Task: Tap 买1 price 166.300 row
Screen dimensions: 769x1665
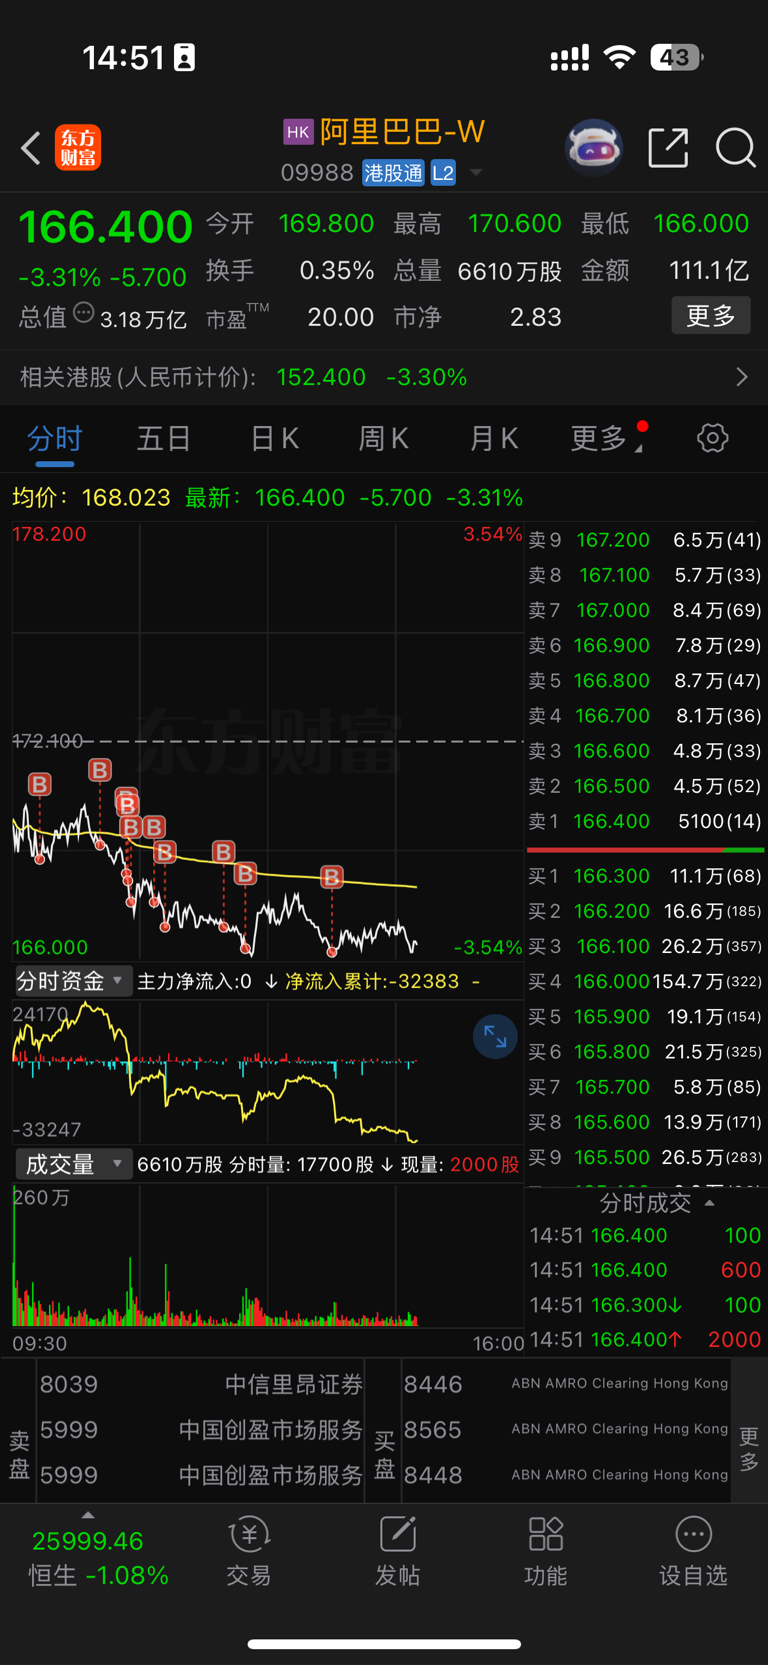Action: [x=645, y=876]
